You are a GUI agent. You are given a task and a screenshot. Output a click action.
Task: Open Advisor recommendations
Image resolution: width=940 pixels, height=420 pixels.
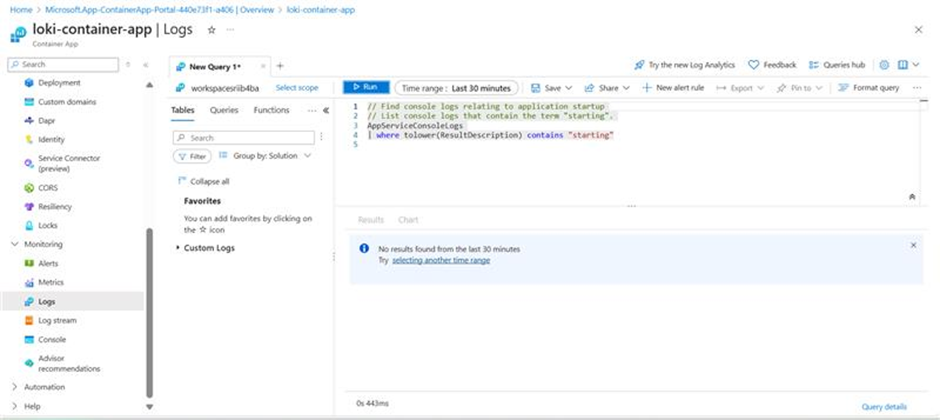(x=69, y=363)
